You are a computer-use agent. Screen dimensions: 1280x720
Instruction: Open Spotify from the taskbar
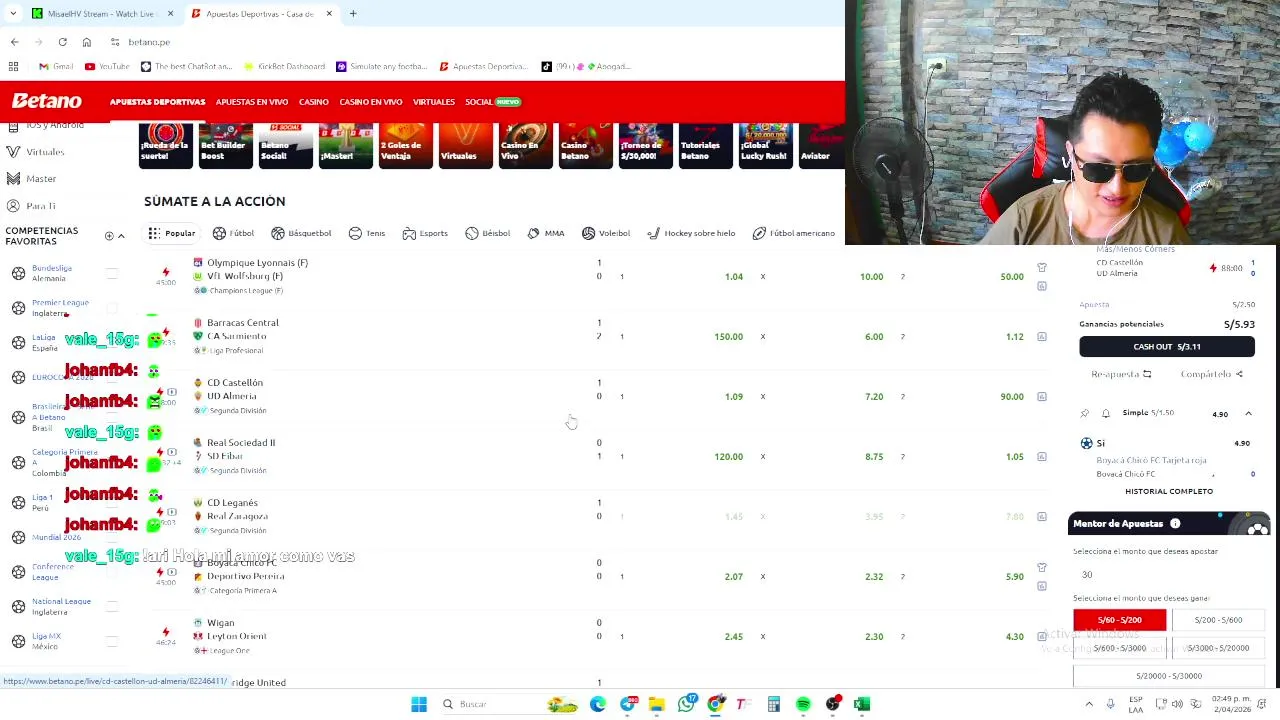(803, 704)
